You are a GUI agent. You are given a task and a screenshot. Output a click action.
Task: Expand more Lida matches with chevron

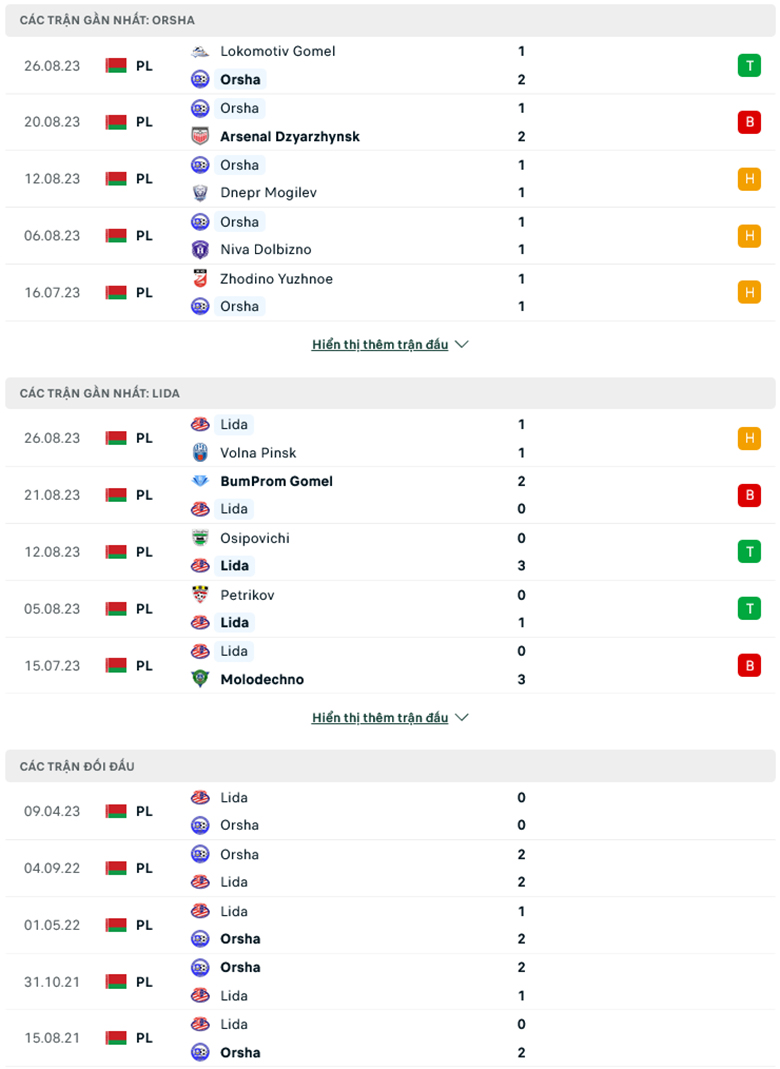pos(461,718)
